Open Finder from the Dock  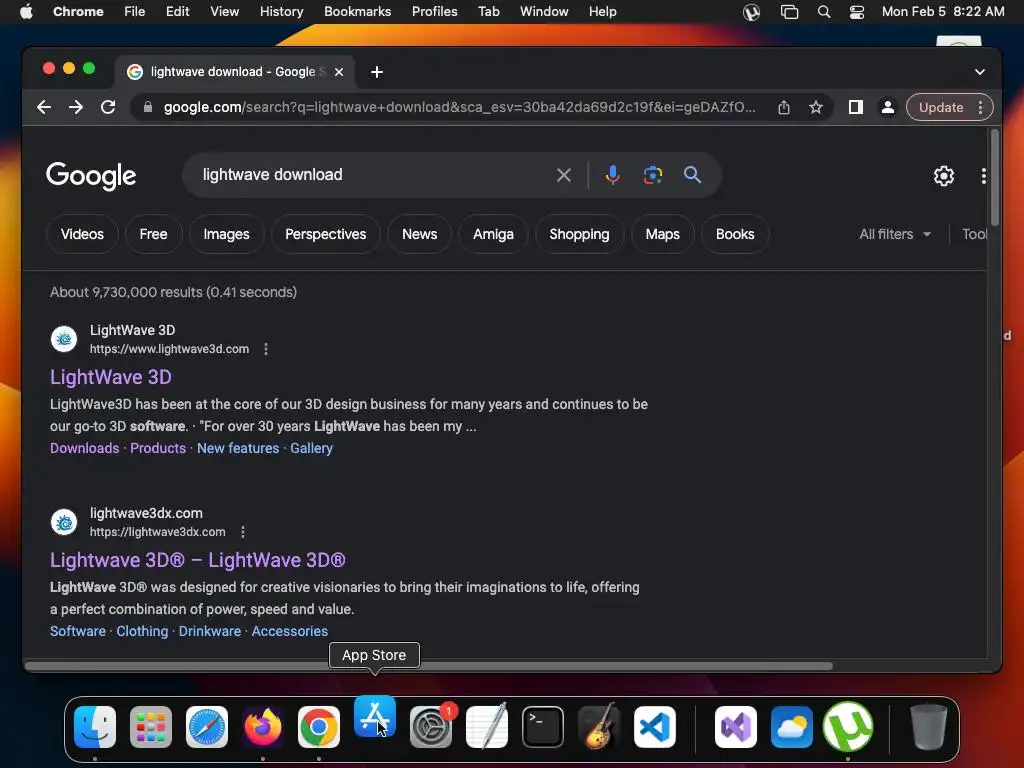click(95, 727)
